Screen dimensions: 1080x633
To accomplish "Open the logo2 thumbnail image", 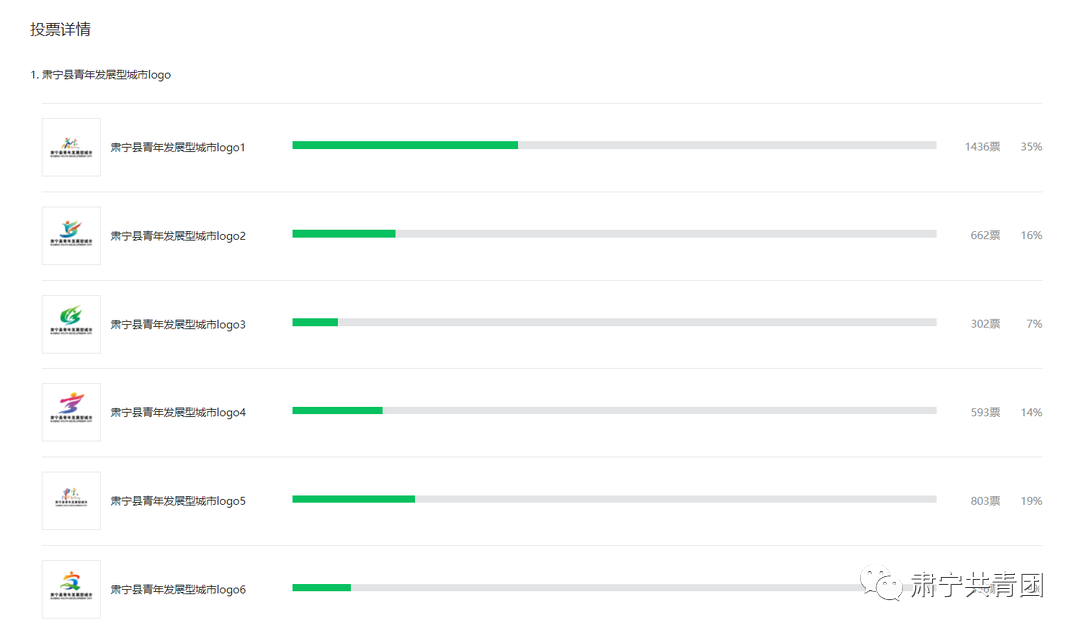I will point(71,236).
